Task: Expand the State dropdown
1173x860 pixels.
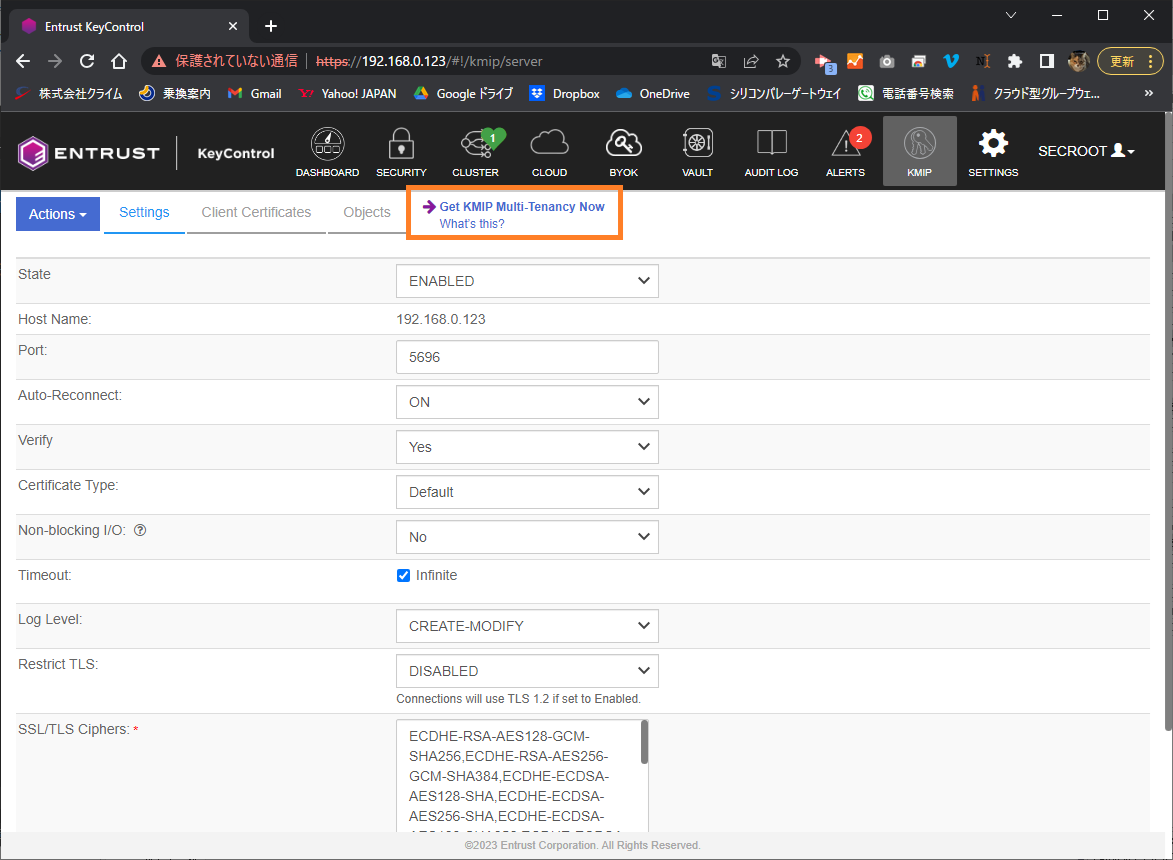Action: coord(527,281)
